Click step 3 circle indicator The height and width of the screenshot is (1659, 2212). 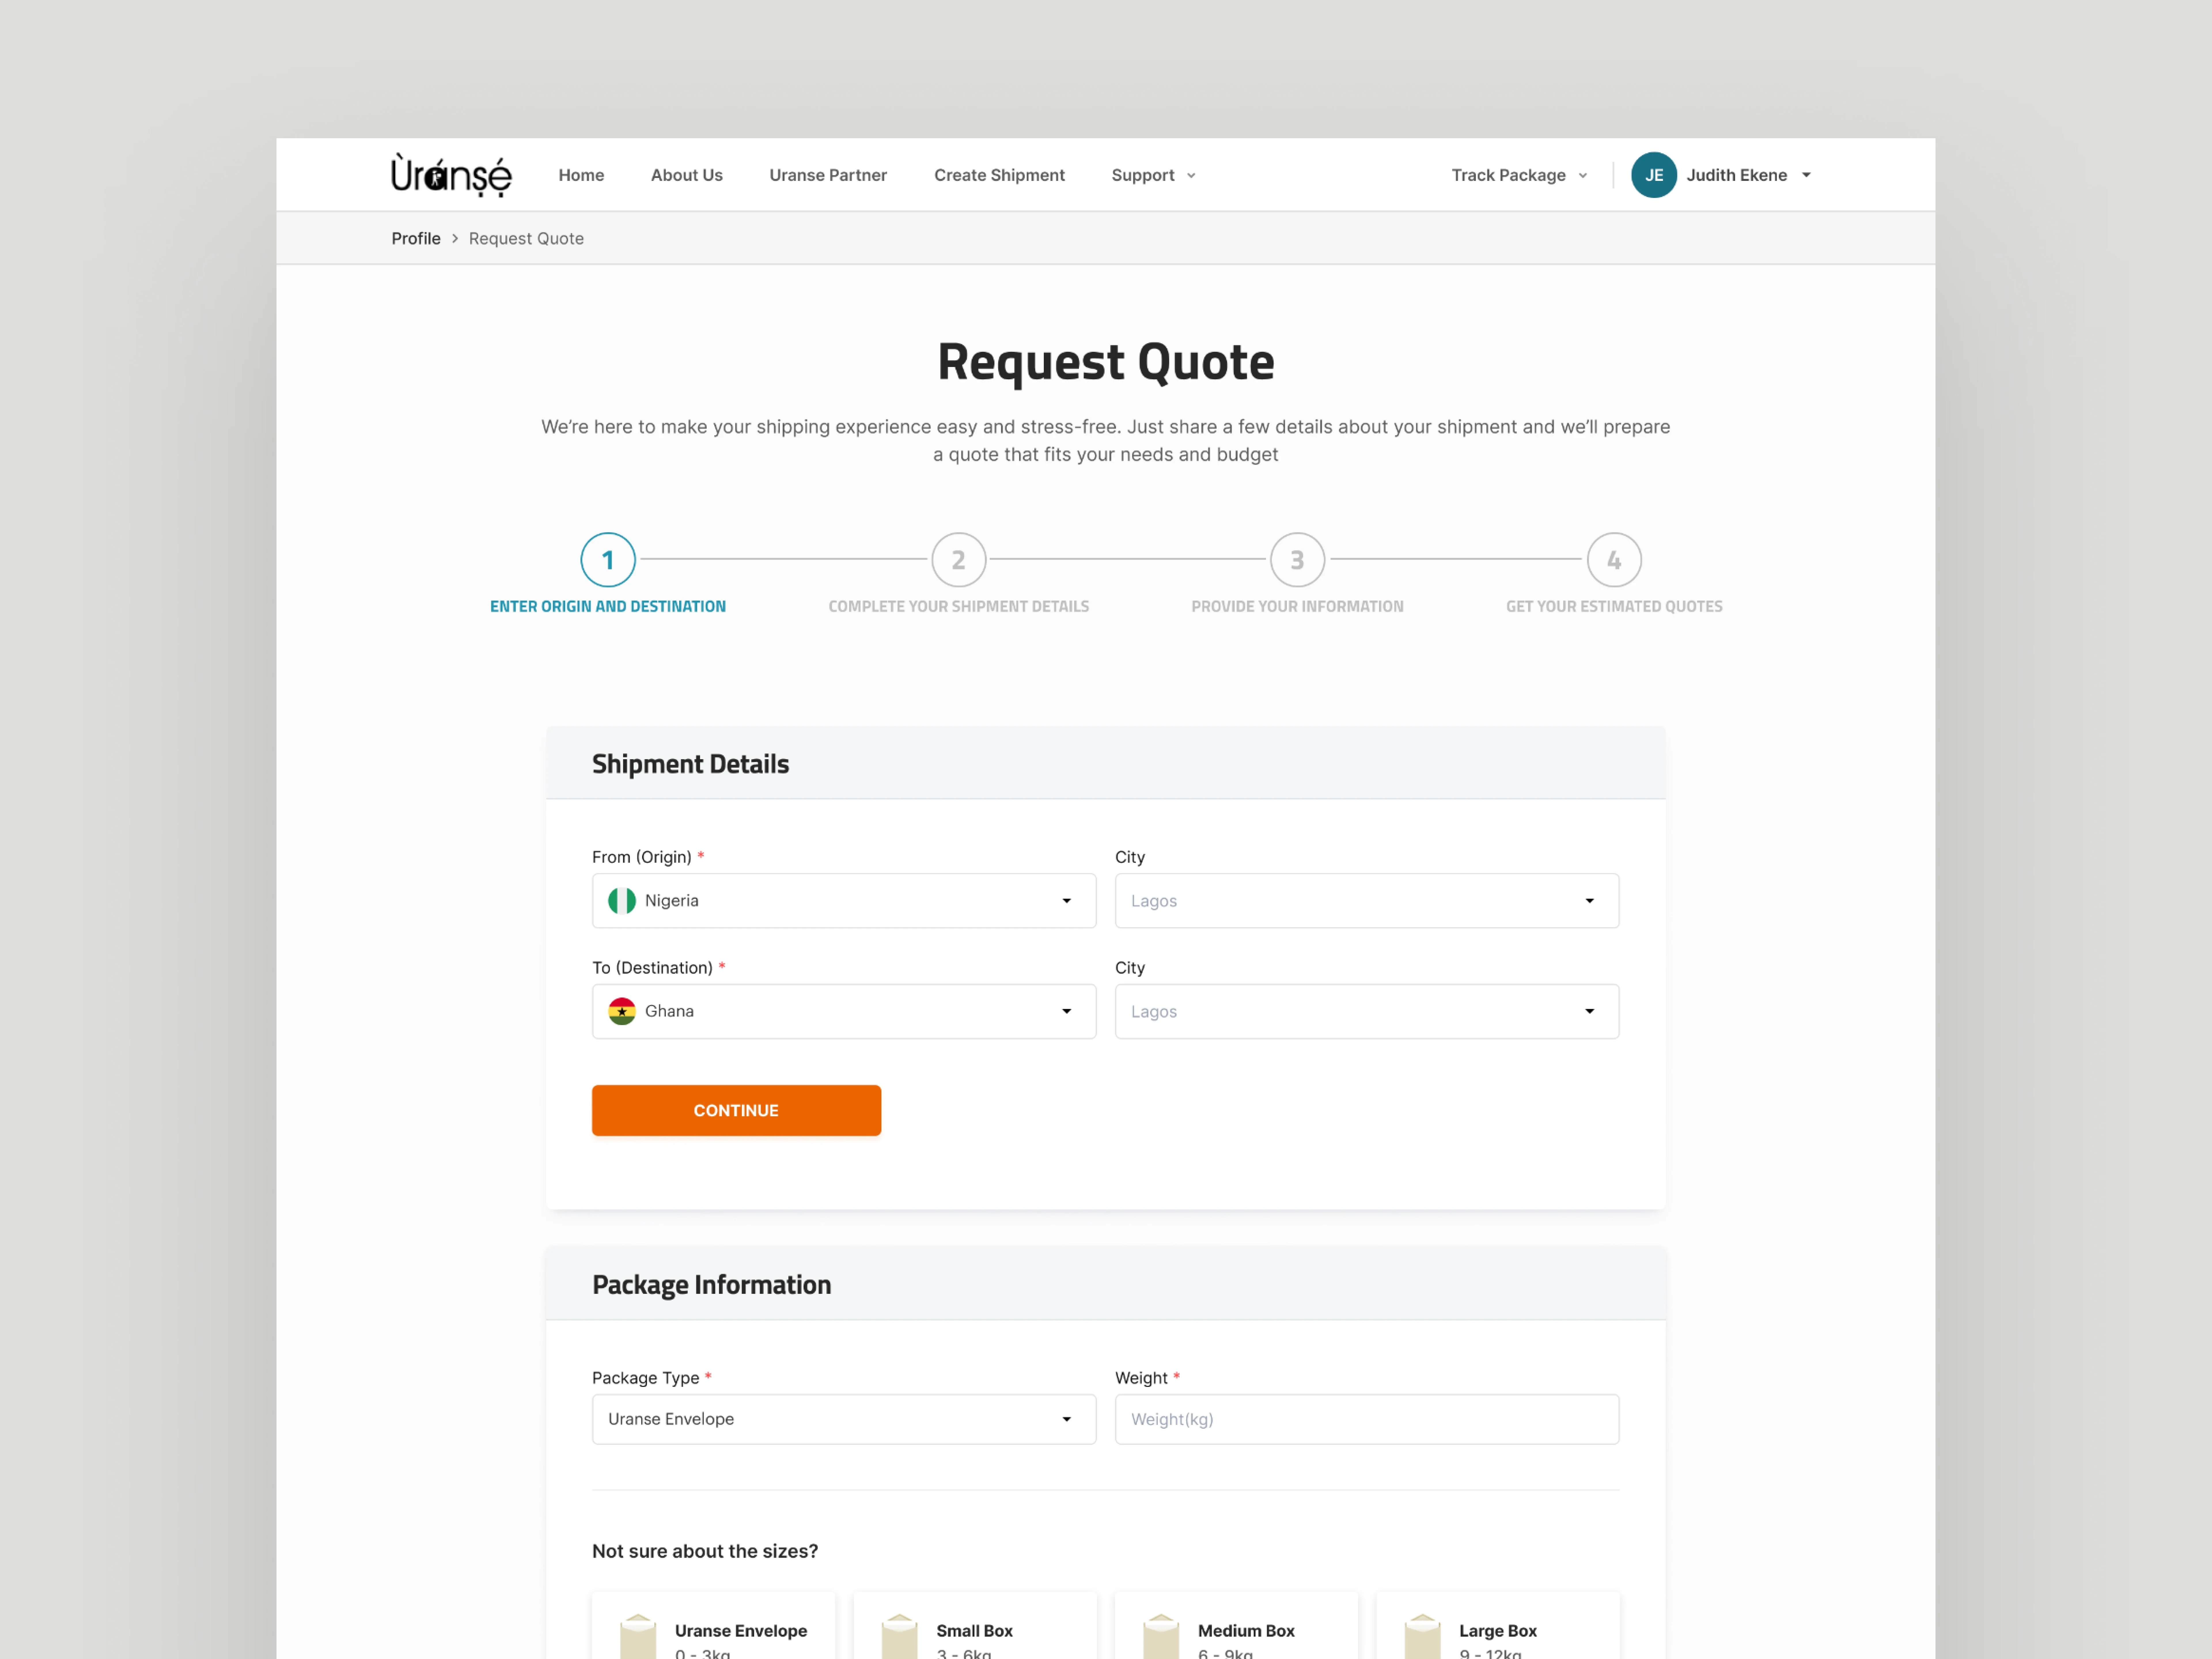click(x=1298, y=560)
